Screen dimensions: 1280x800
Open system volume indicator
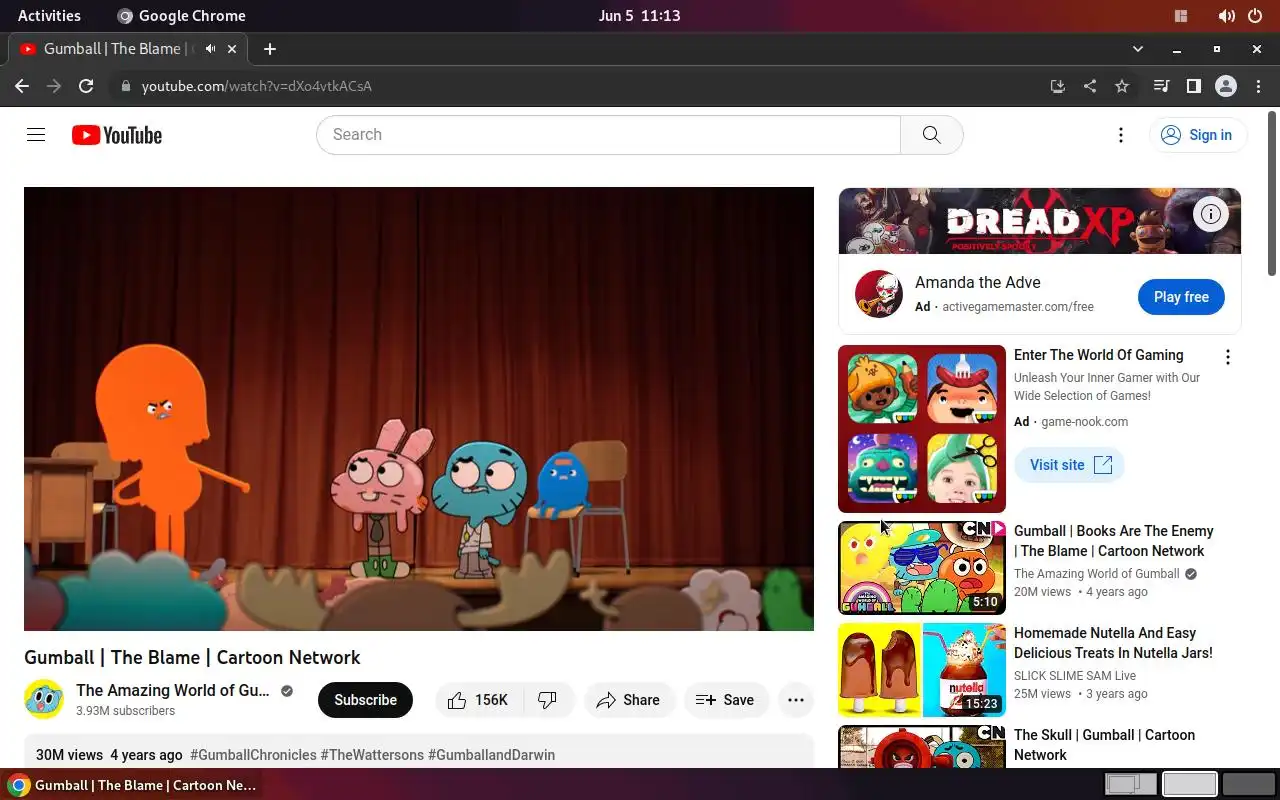(1226, 15)
